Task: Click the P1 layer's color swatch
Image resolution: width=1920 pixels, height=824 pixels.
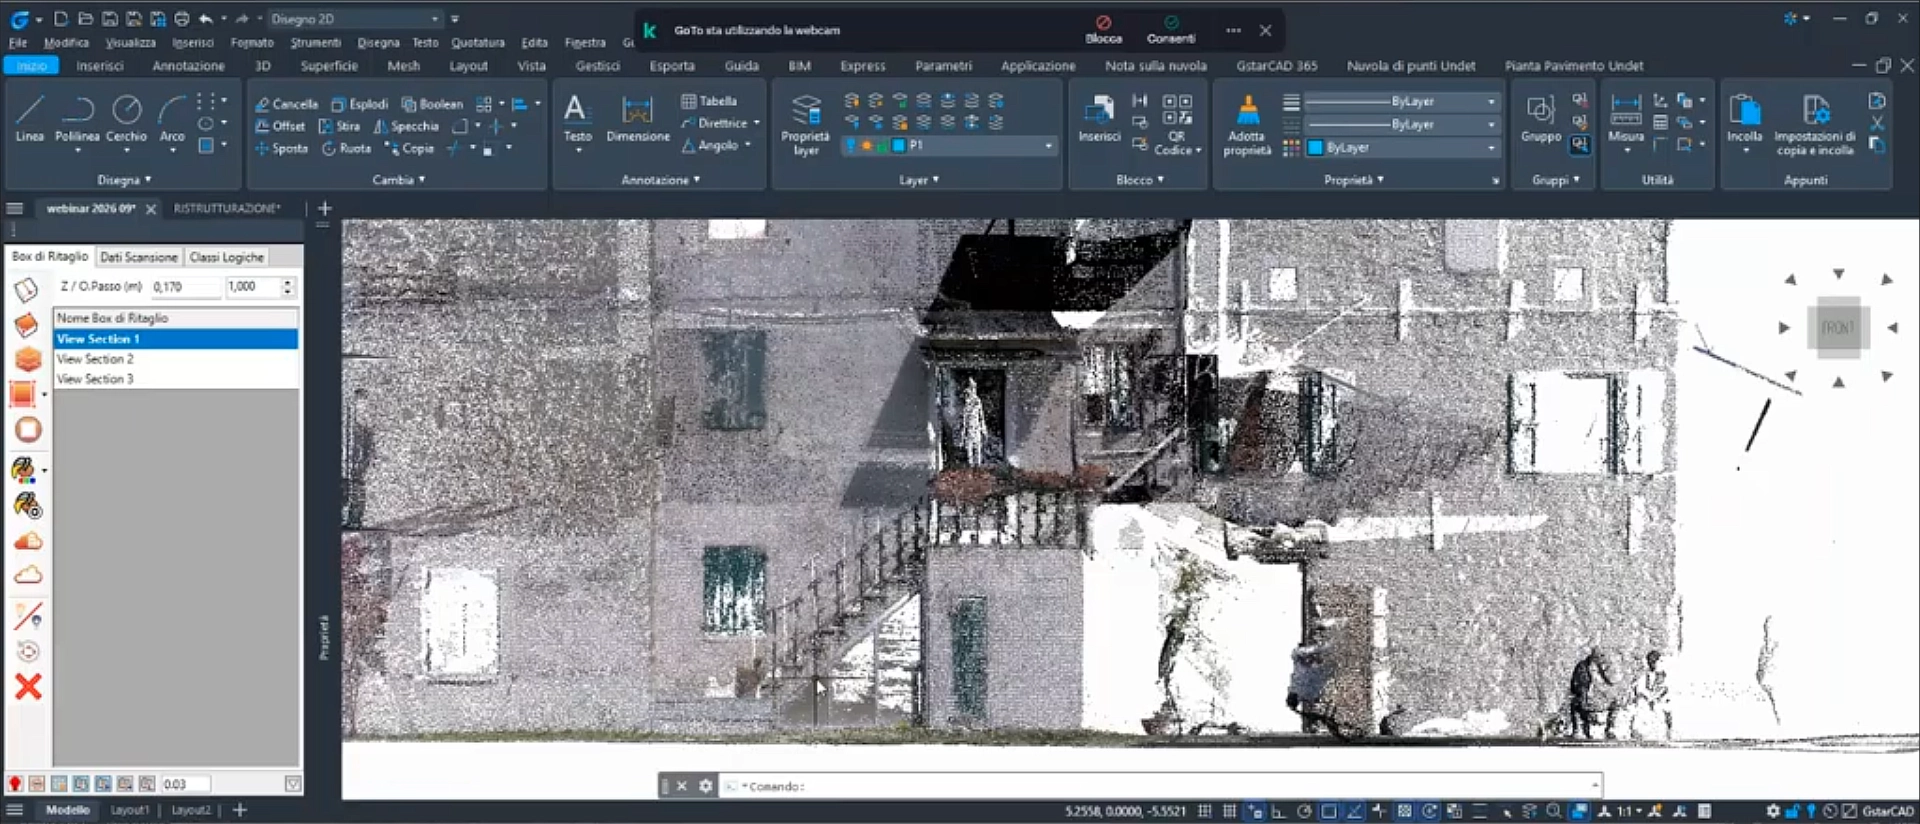Action: [x=899, y=146]
